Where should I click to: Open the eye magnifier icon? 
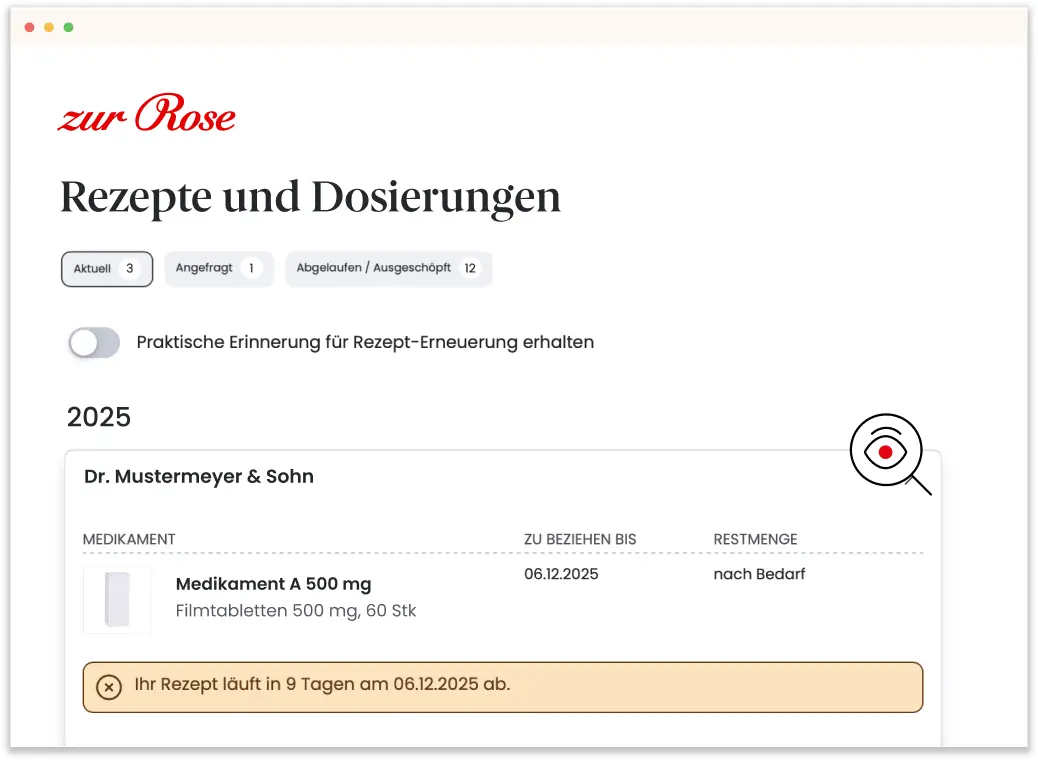point(890,454)
